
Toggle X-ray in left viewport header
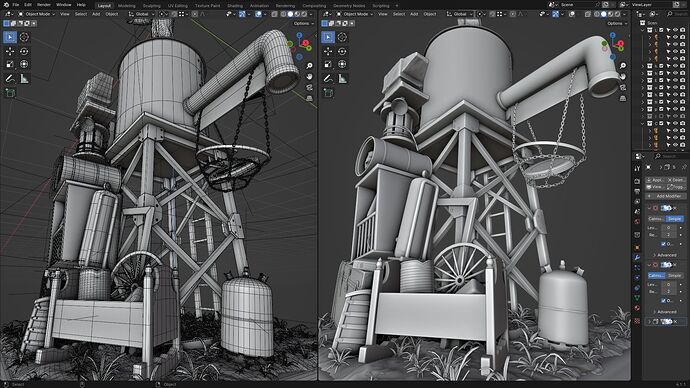point(274,14)
